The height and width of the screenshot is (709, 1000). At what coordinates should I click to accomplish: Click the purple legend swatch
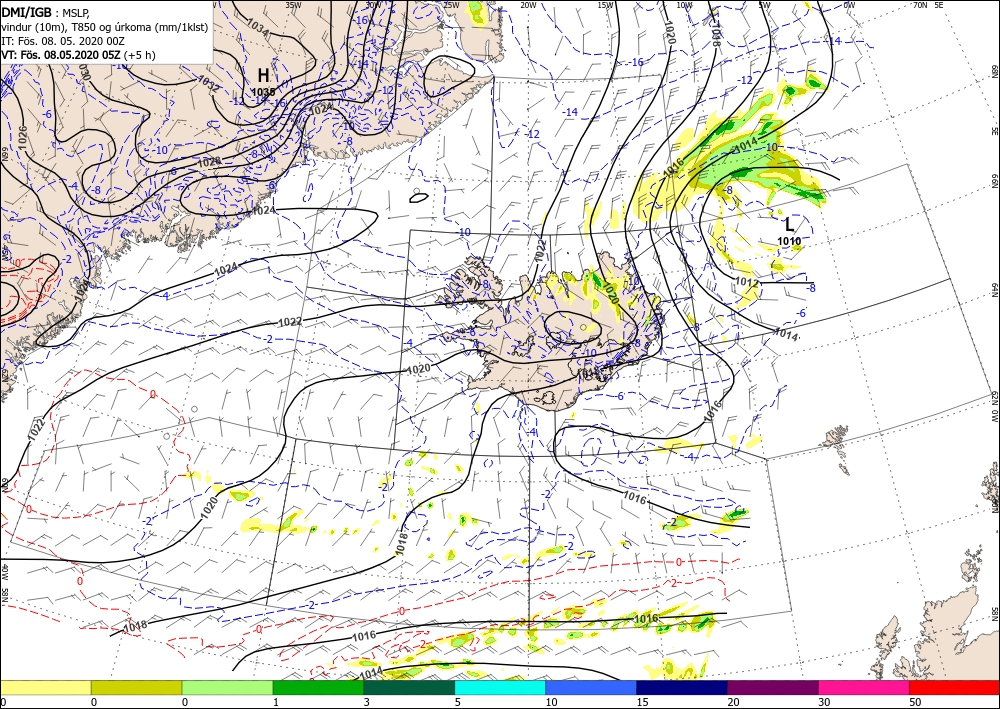coord(772,687)
